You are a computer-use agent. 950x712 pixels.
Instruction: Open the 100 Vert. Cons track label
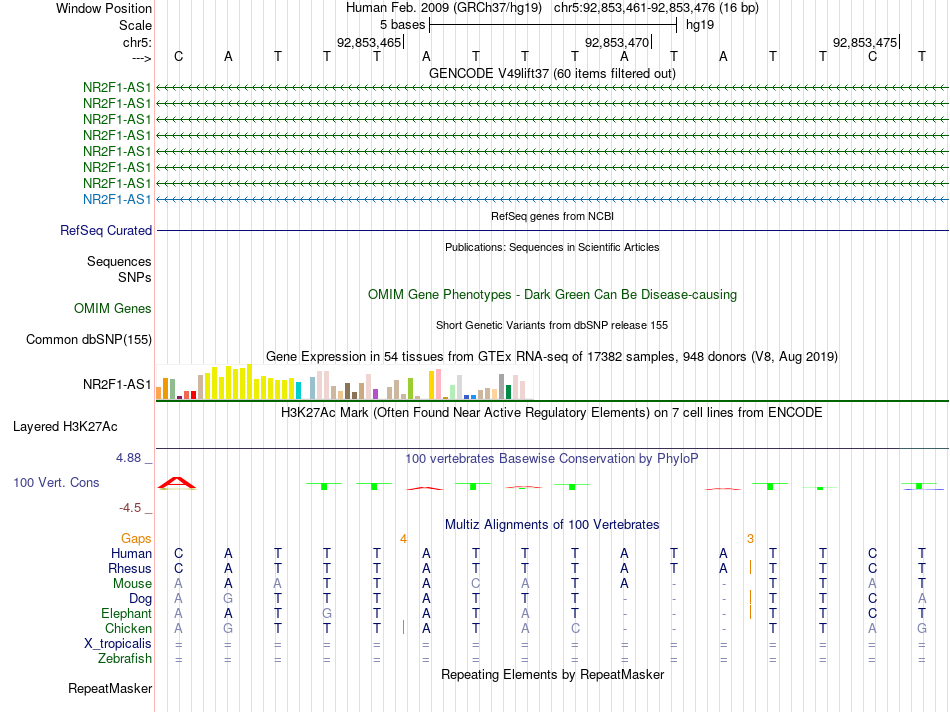point(56,482)
